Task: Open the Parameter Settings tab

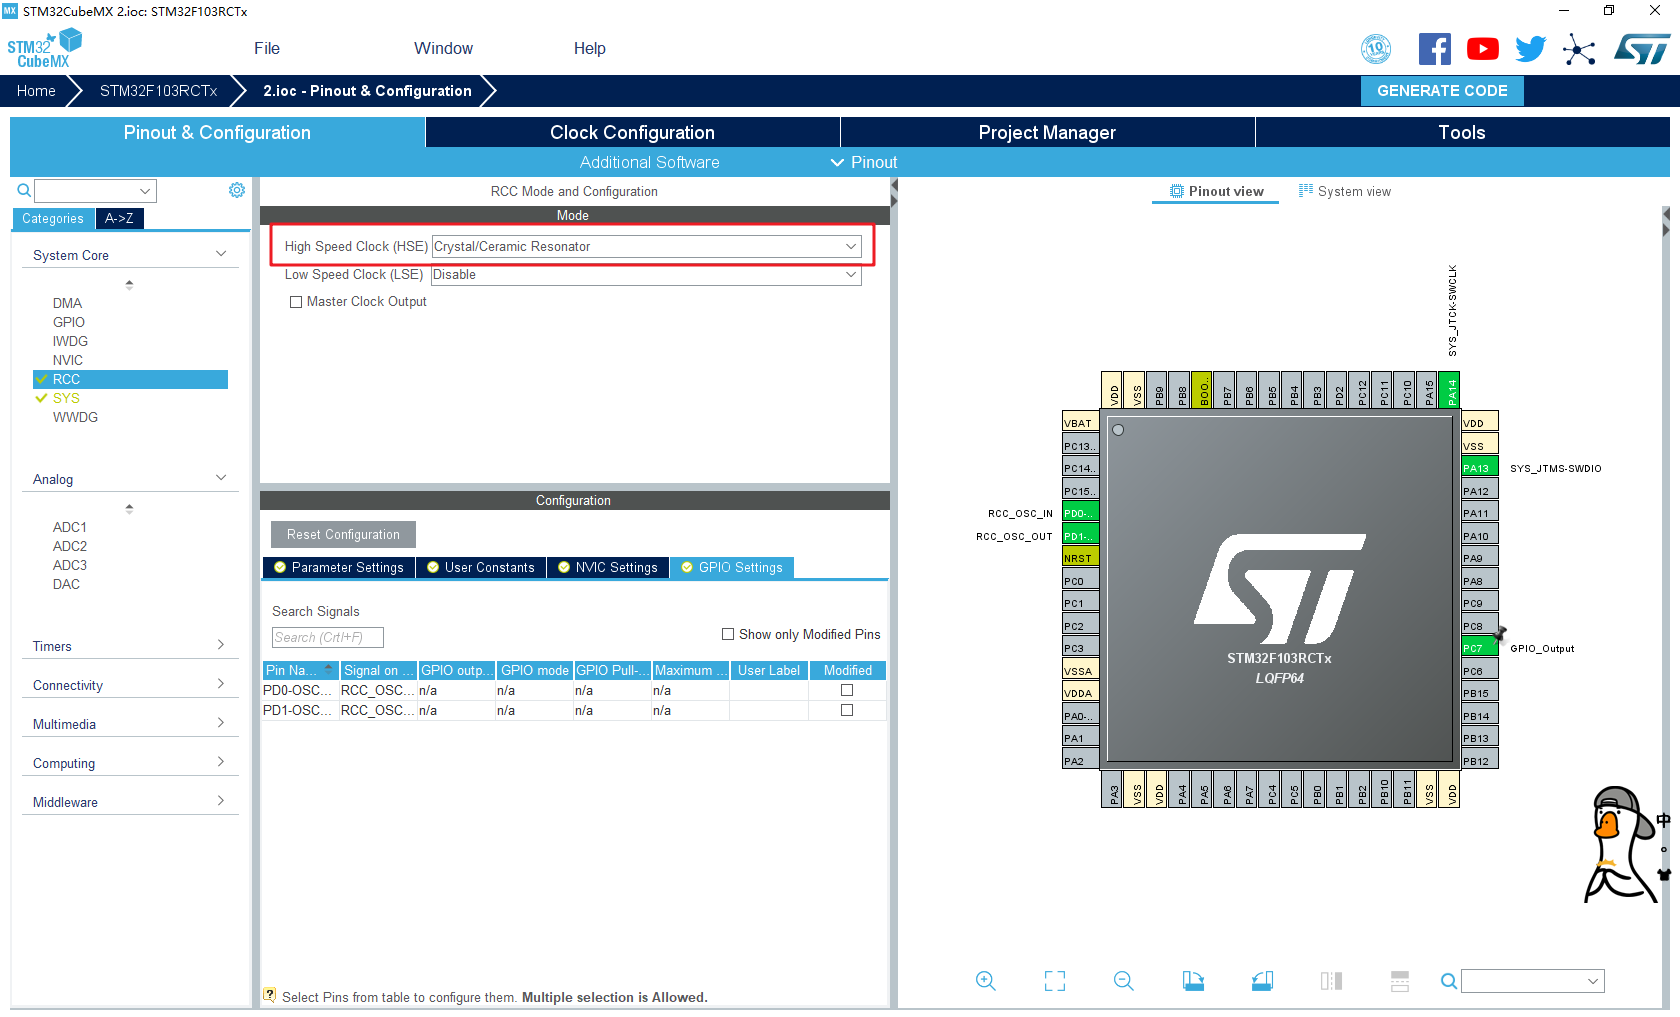Action: 339,567
